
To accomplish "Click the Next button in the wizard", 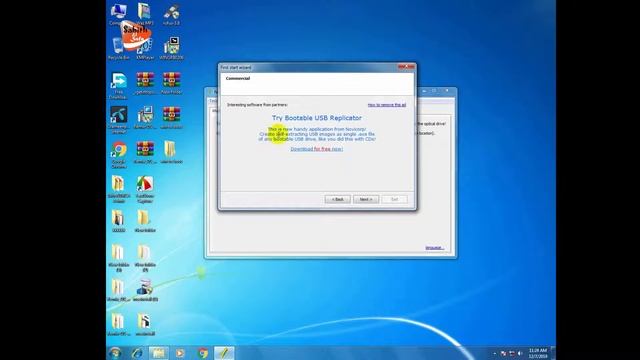I will click(366, 199).
